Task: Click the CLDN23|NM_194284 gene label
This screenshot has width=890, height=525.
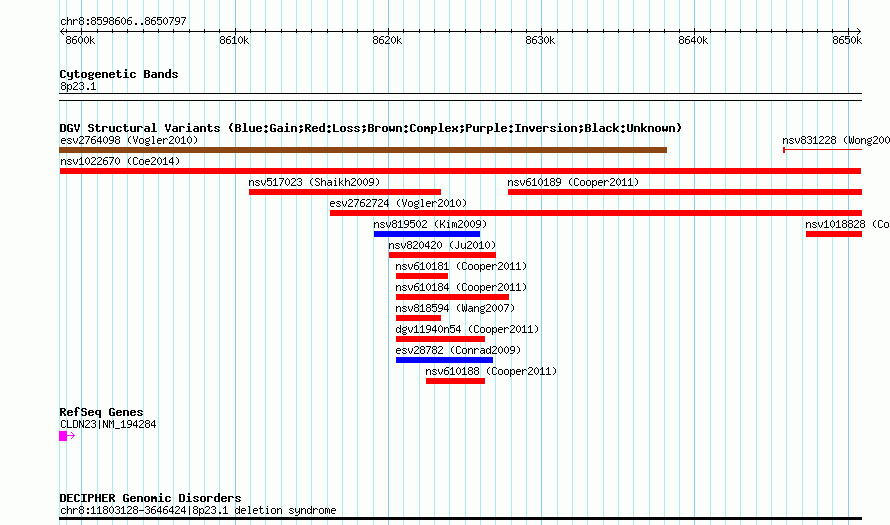Action: click(x=108, y=424)
